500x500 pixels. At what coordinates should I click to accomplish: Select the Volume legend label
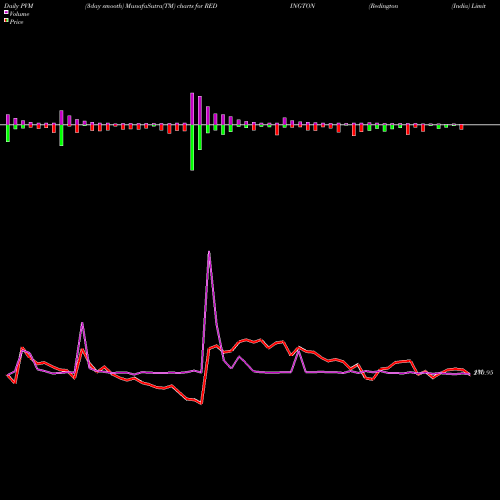coord(19,14)
